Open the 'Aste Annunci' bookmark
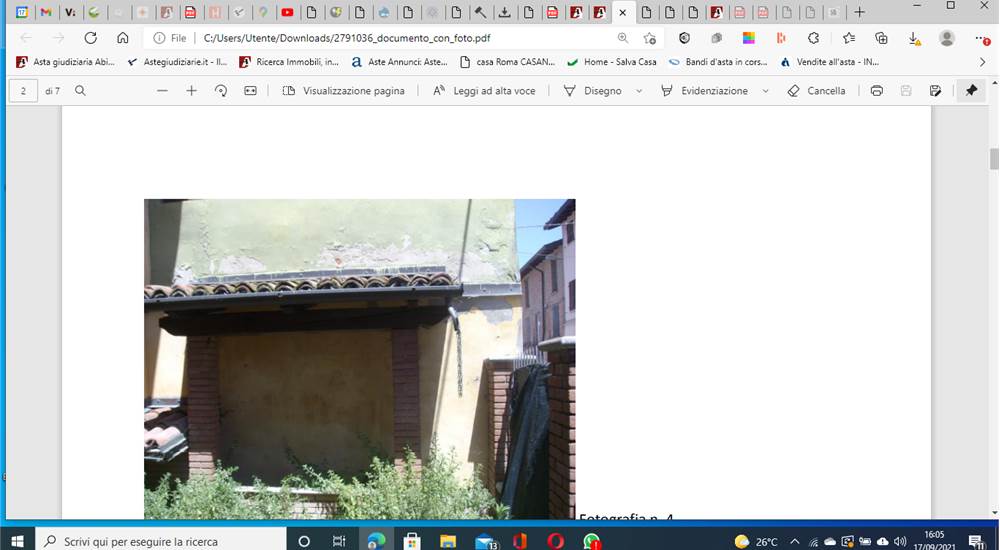This screenshot has height=550, width=1000. coord(400,62)
